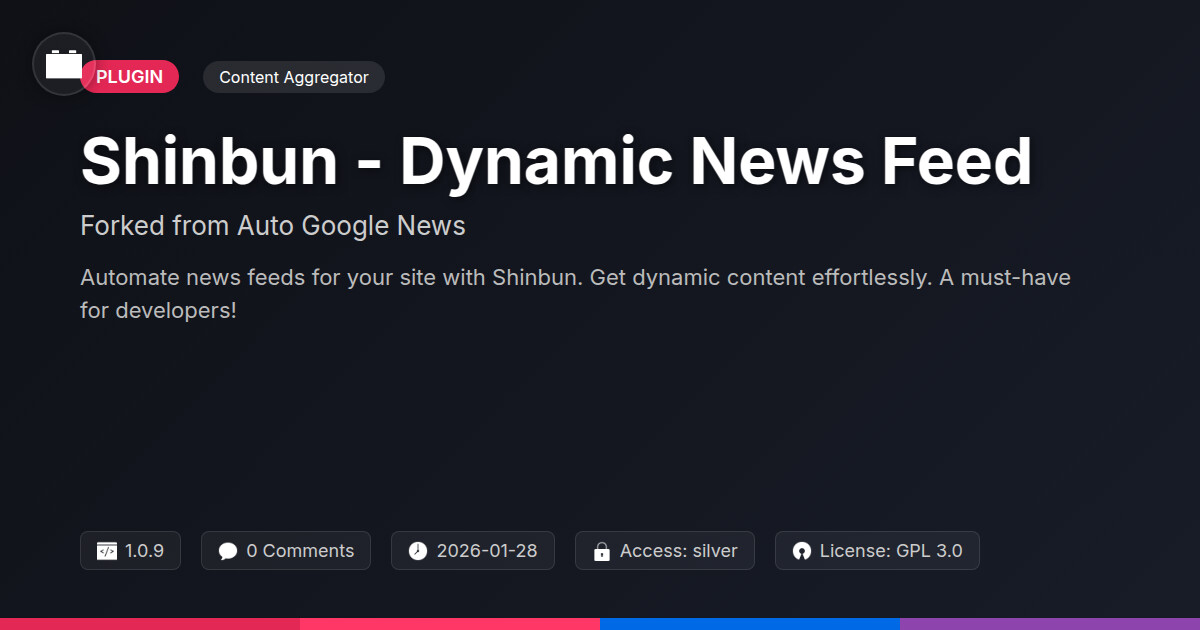Screen dimensions: 1200x630
Task: Click the dark red segment of bottom bar
Action: pyautogui.click(x=150, y=623)
